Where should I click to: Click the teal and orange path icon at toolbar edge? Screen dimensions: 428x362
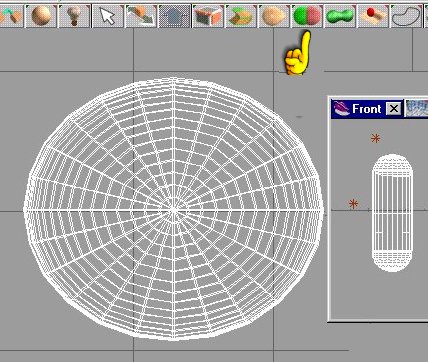(x=11, y=16)
